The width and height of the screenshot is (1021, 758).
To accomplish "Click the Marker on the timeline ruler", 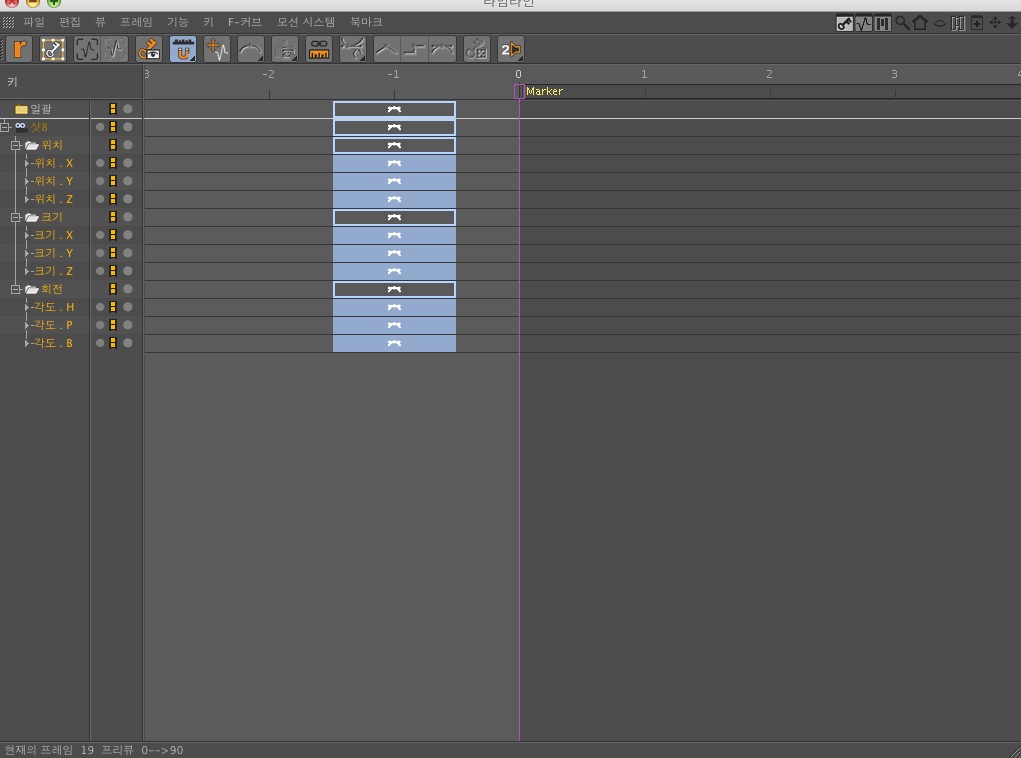I will 538,91.
